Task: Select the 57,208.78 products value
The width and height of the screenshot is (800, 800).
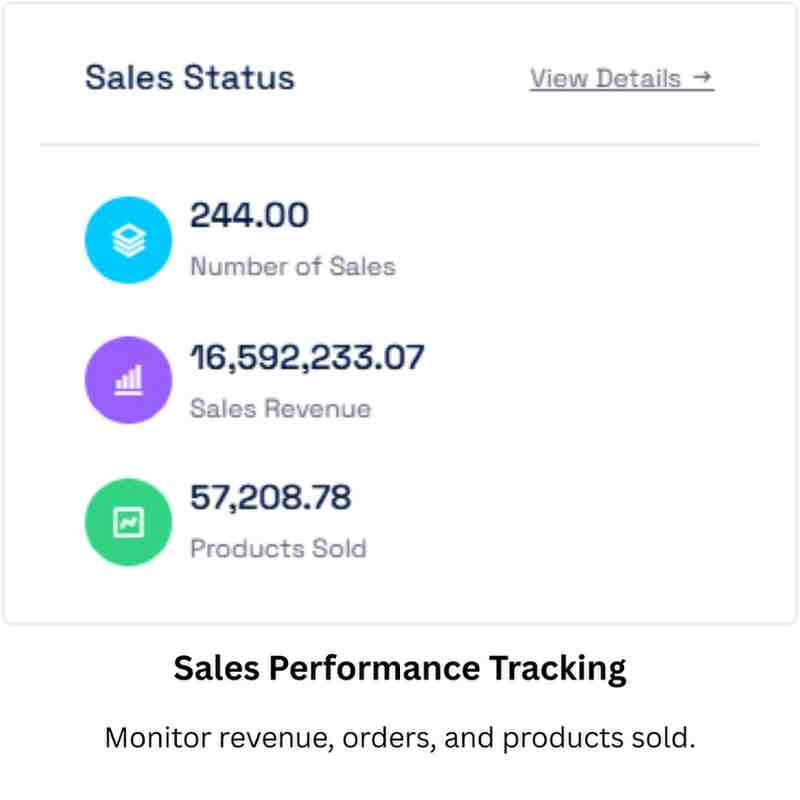Action: [271, 497]
